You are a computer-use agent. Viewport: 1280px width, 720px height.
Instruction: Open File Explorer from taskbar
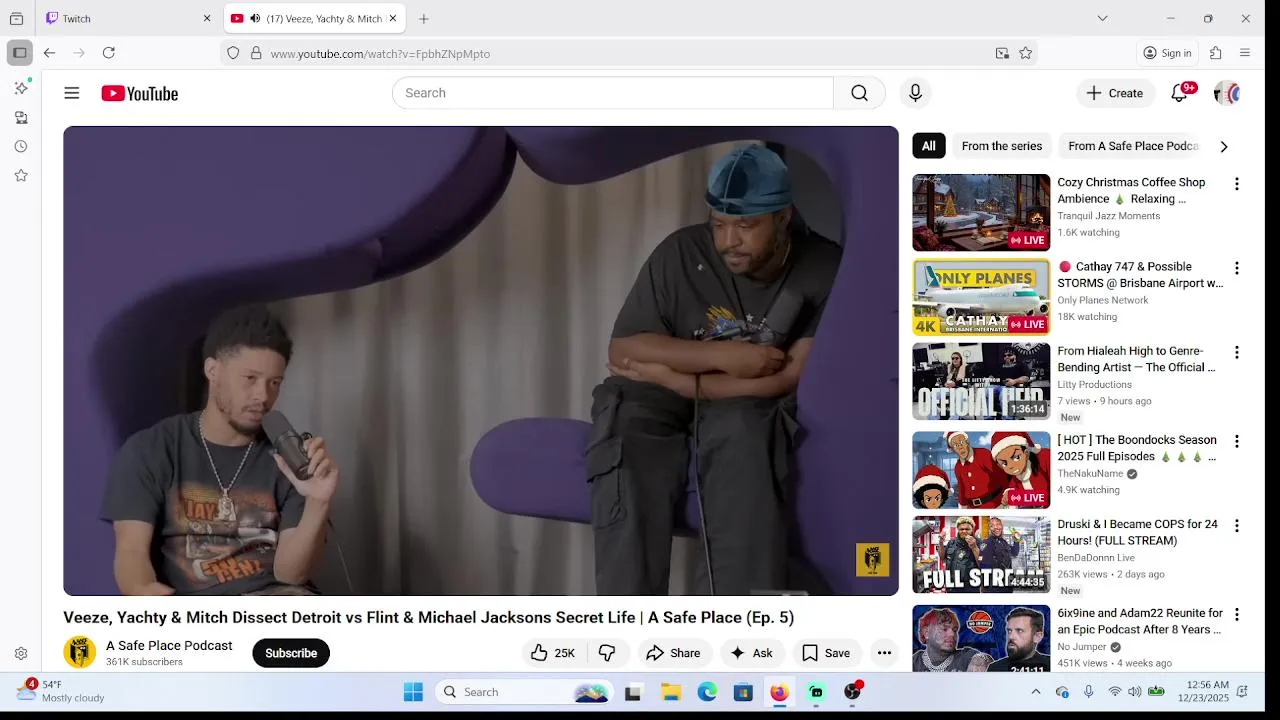671,692
